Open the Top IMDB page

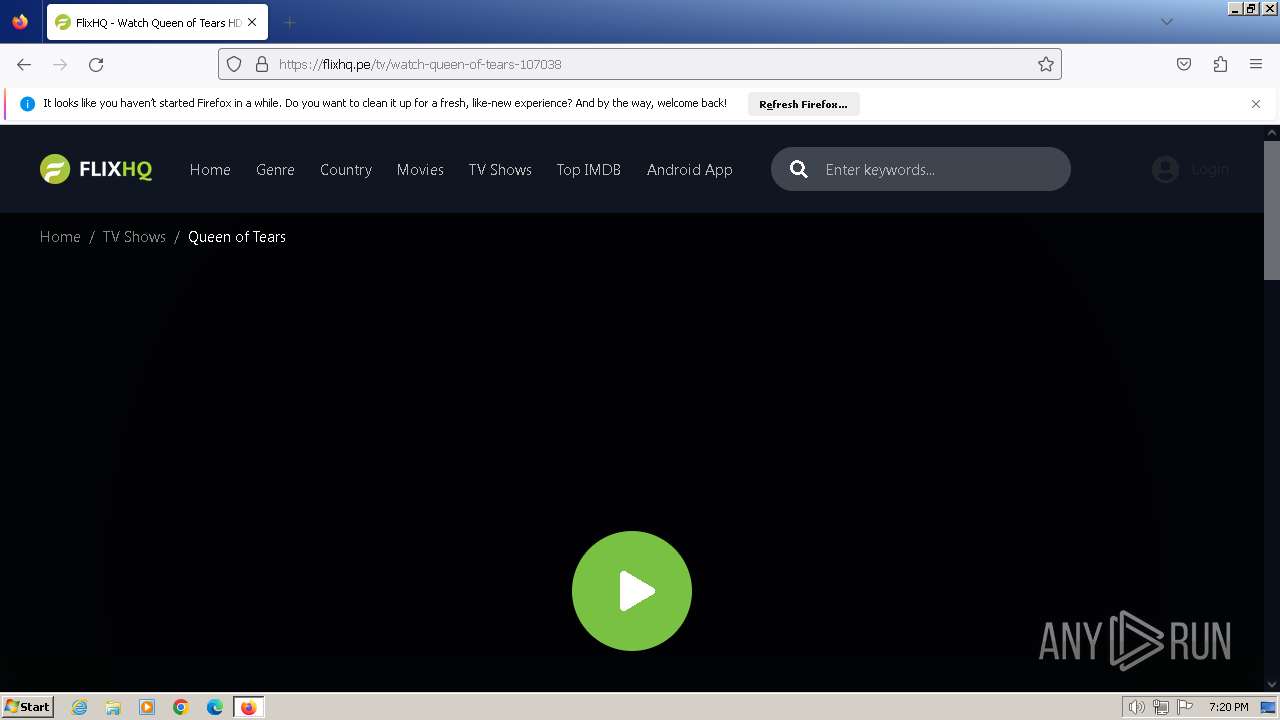589,170
